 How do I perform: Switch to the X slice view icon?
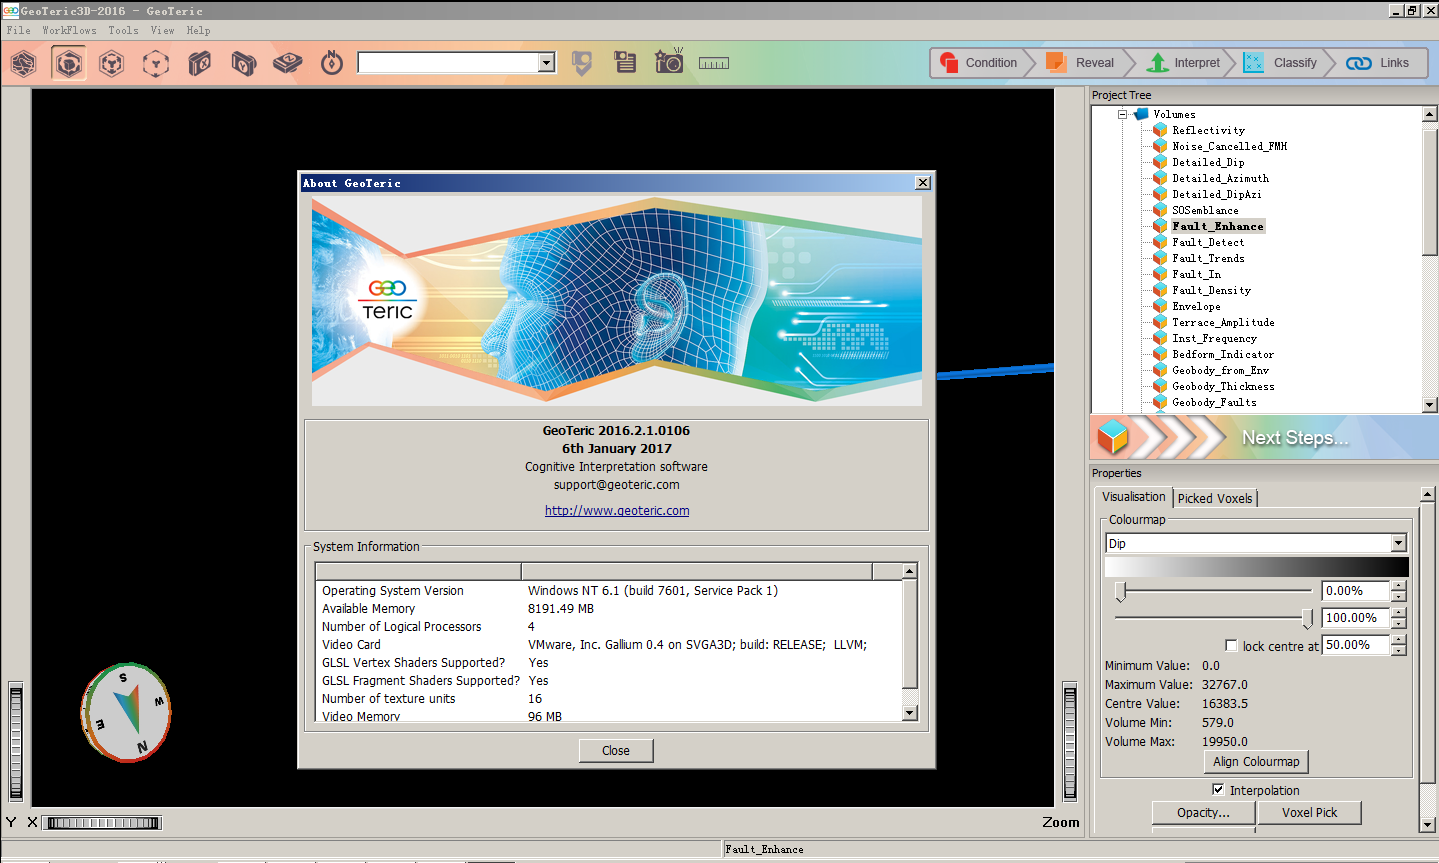pyautogui.click(x=200, y=64)
